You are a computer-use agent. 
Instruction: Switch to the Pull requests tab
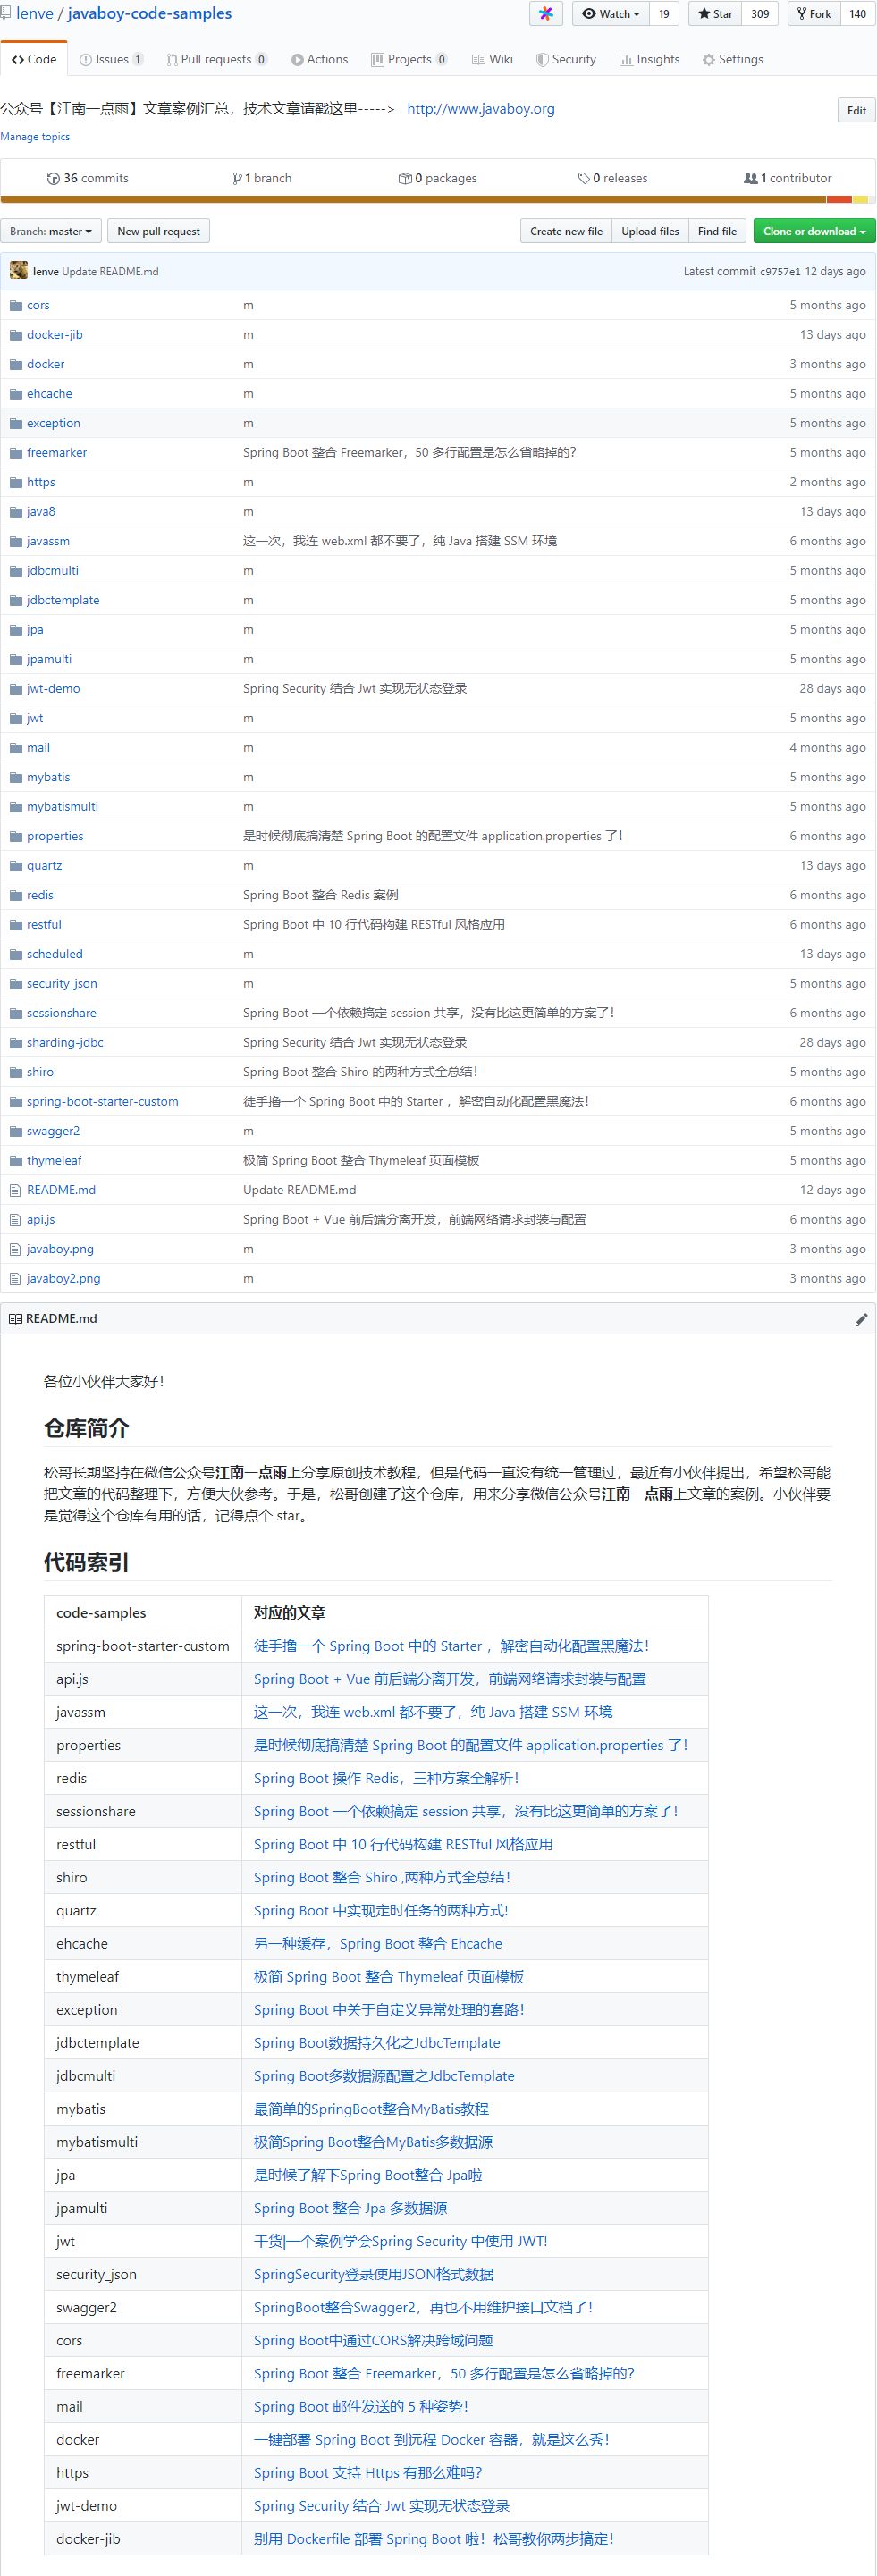pyautogui.click(x=217, y=59)
